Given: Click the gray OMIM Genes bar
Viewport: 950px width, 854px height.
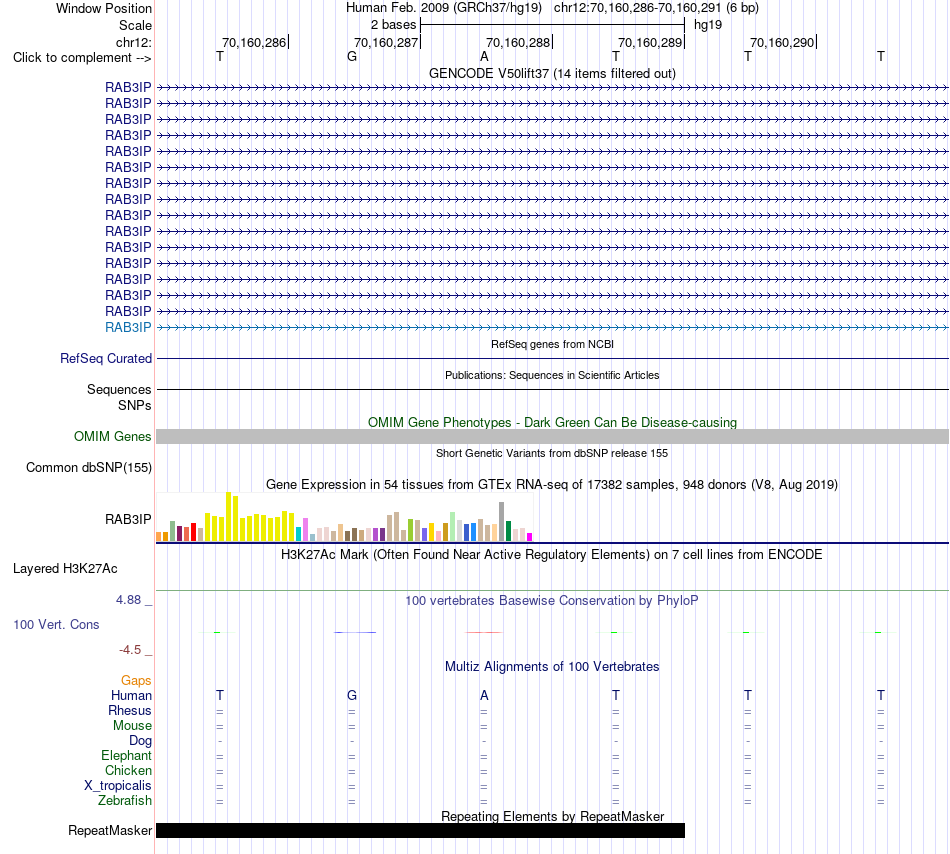Looking at the screenshot, I should 552,436.
